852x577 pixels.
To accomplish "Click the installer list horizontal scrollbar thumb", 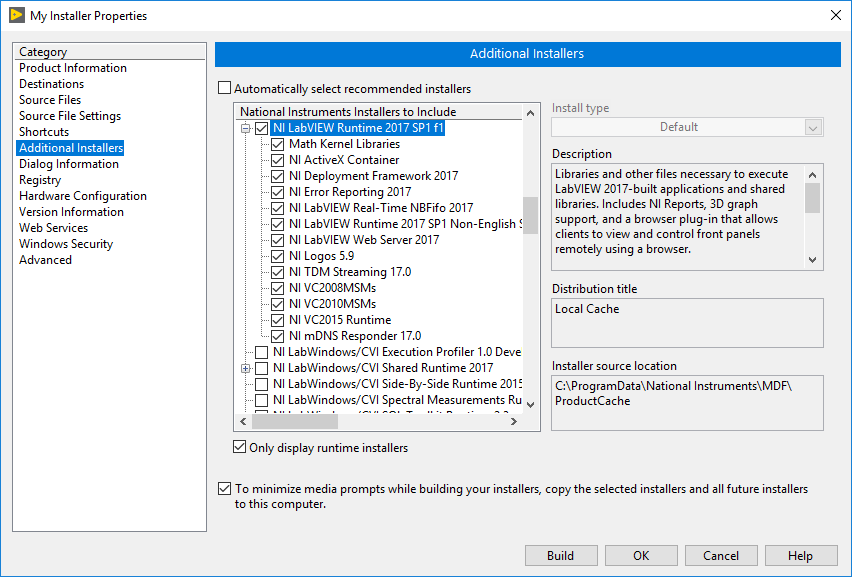I will pos(296,421).
